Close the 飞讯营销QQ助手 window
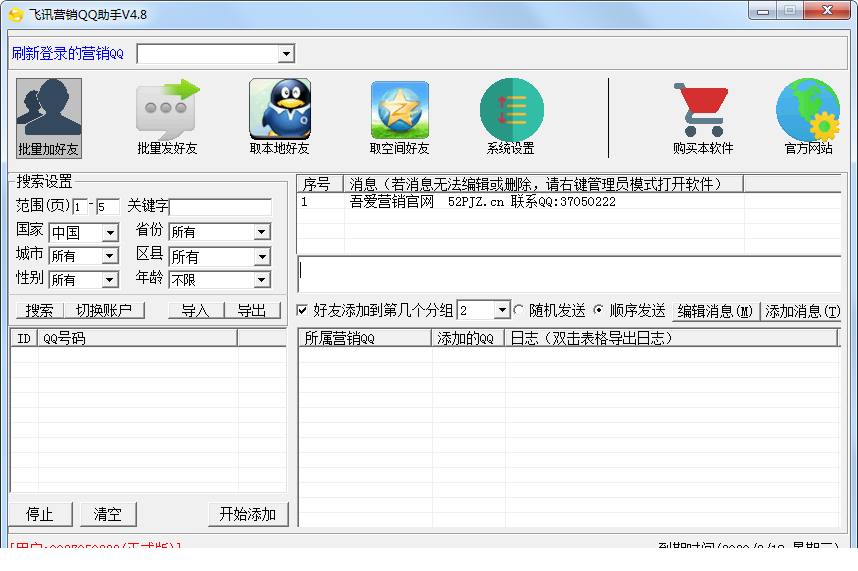 click(x=827, y=11)
